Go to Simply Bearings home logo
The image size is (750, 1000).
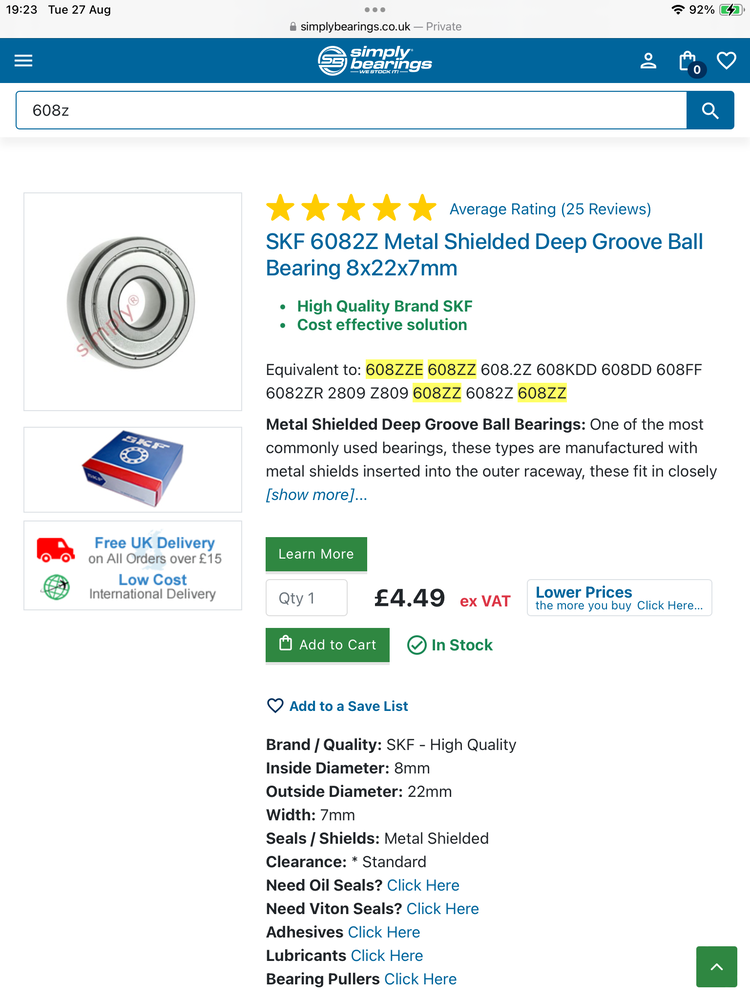(x=375, y=61)
